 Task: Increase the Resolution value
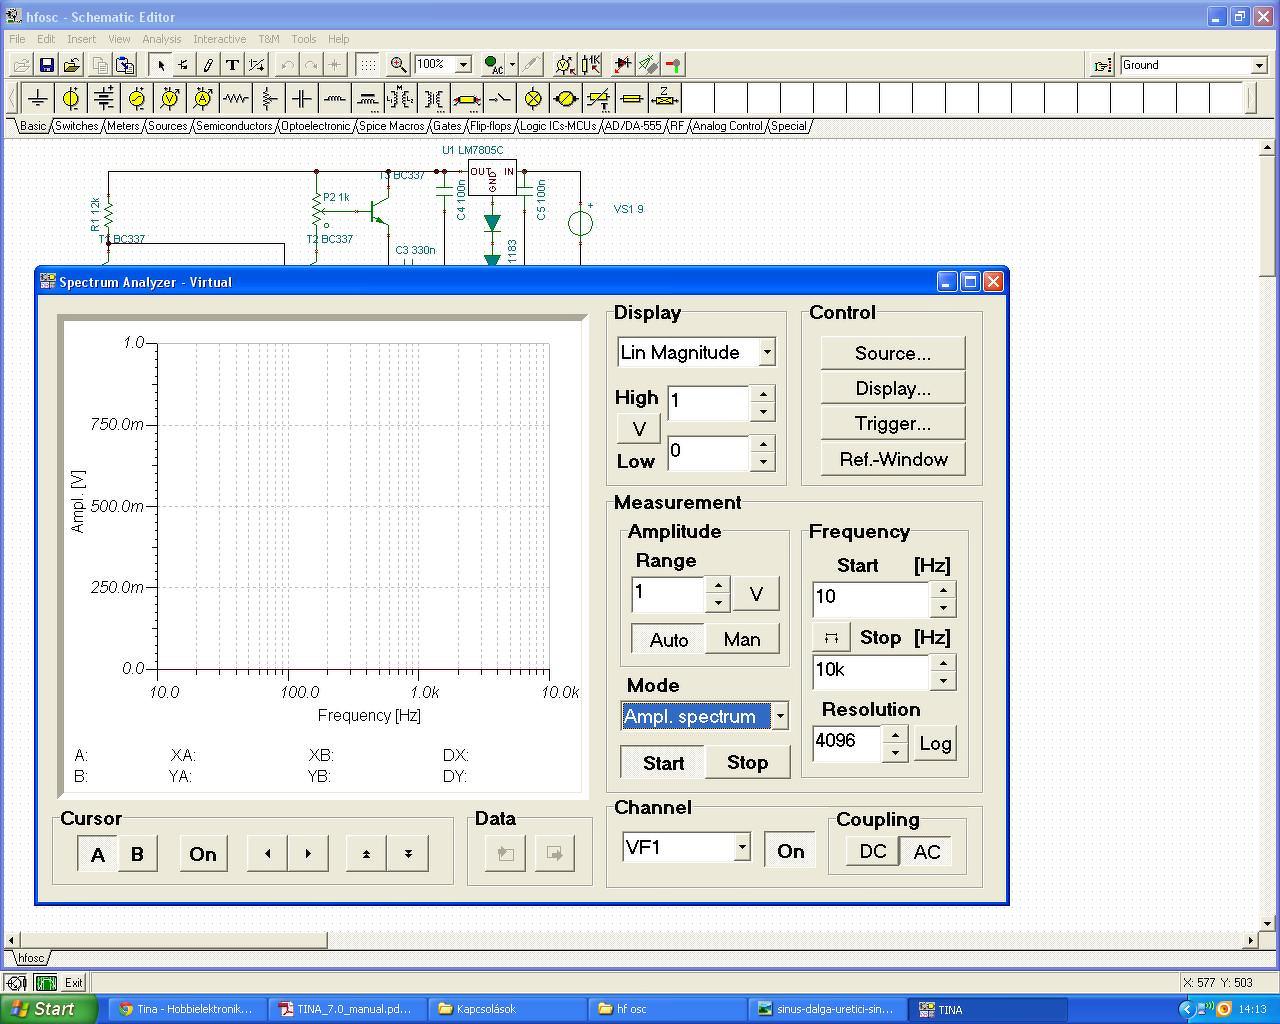pyautogui.click(x=895, y=734)
